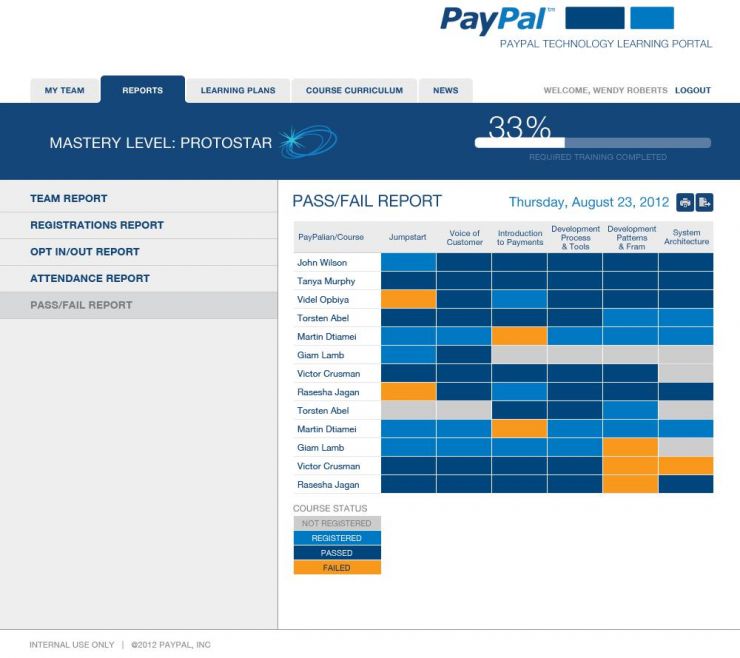Select the Videl Opbiya row name
The width and height of the screenshot is (740, 658).
(323, 299)
